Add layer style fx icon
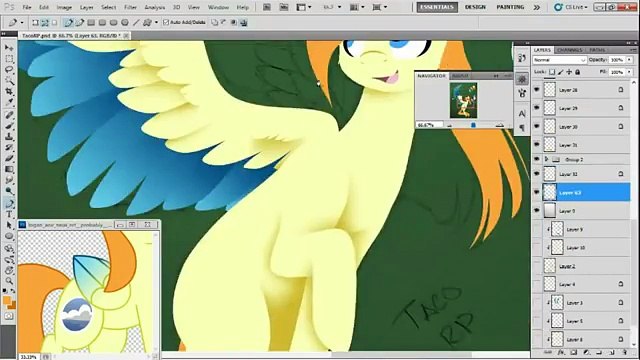Screen dimensions: 640x360 pyautogui.click(x=561, y=352)
